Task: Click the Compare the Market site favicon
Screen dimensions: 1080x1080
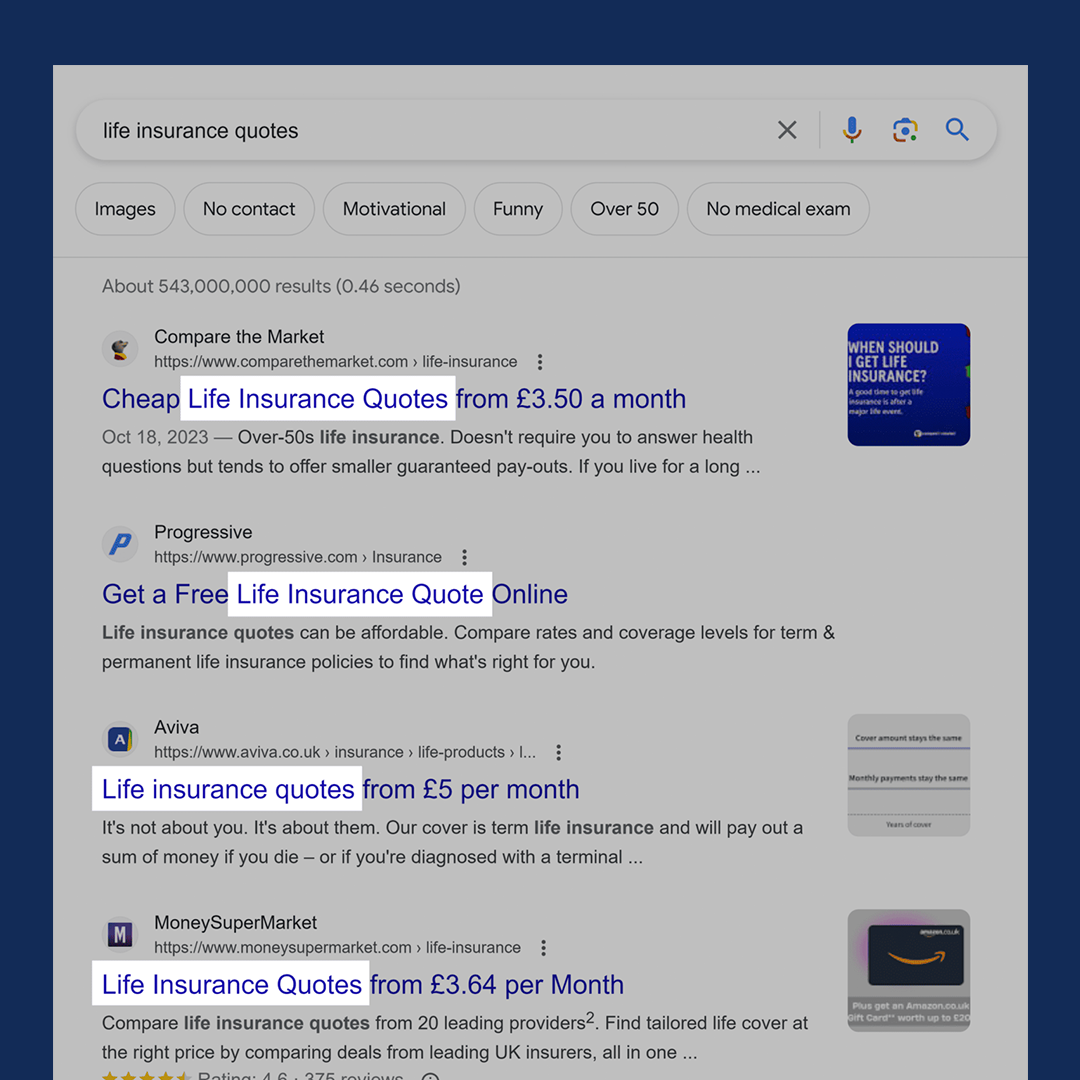Action: coord(120,348)
